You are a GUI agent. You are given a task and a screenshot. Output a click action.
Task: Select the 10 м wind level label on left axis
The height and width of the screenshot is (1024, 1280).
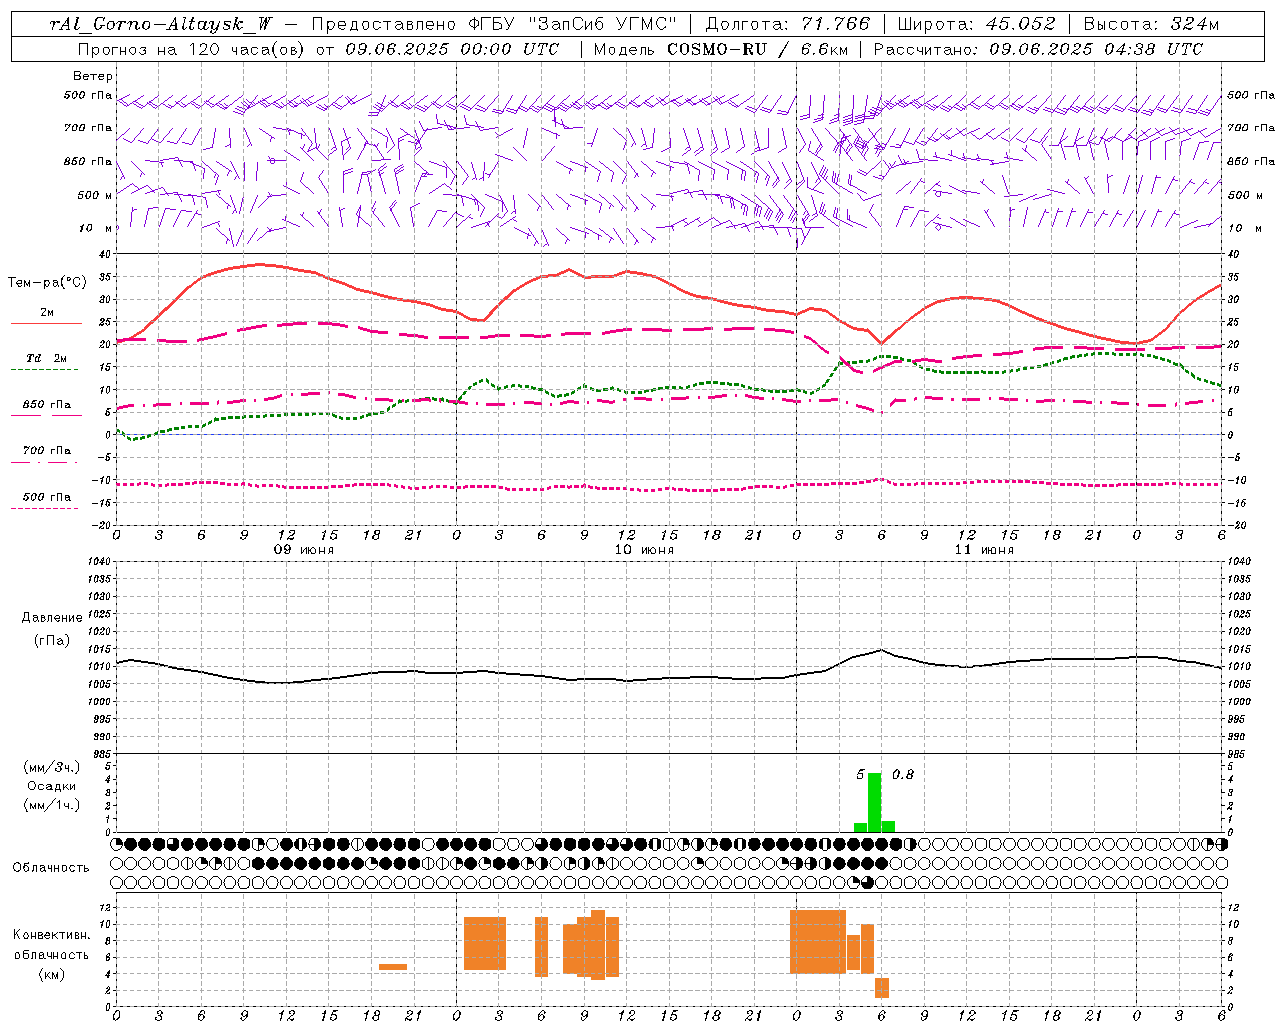[x=97, y=229]
